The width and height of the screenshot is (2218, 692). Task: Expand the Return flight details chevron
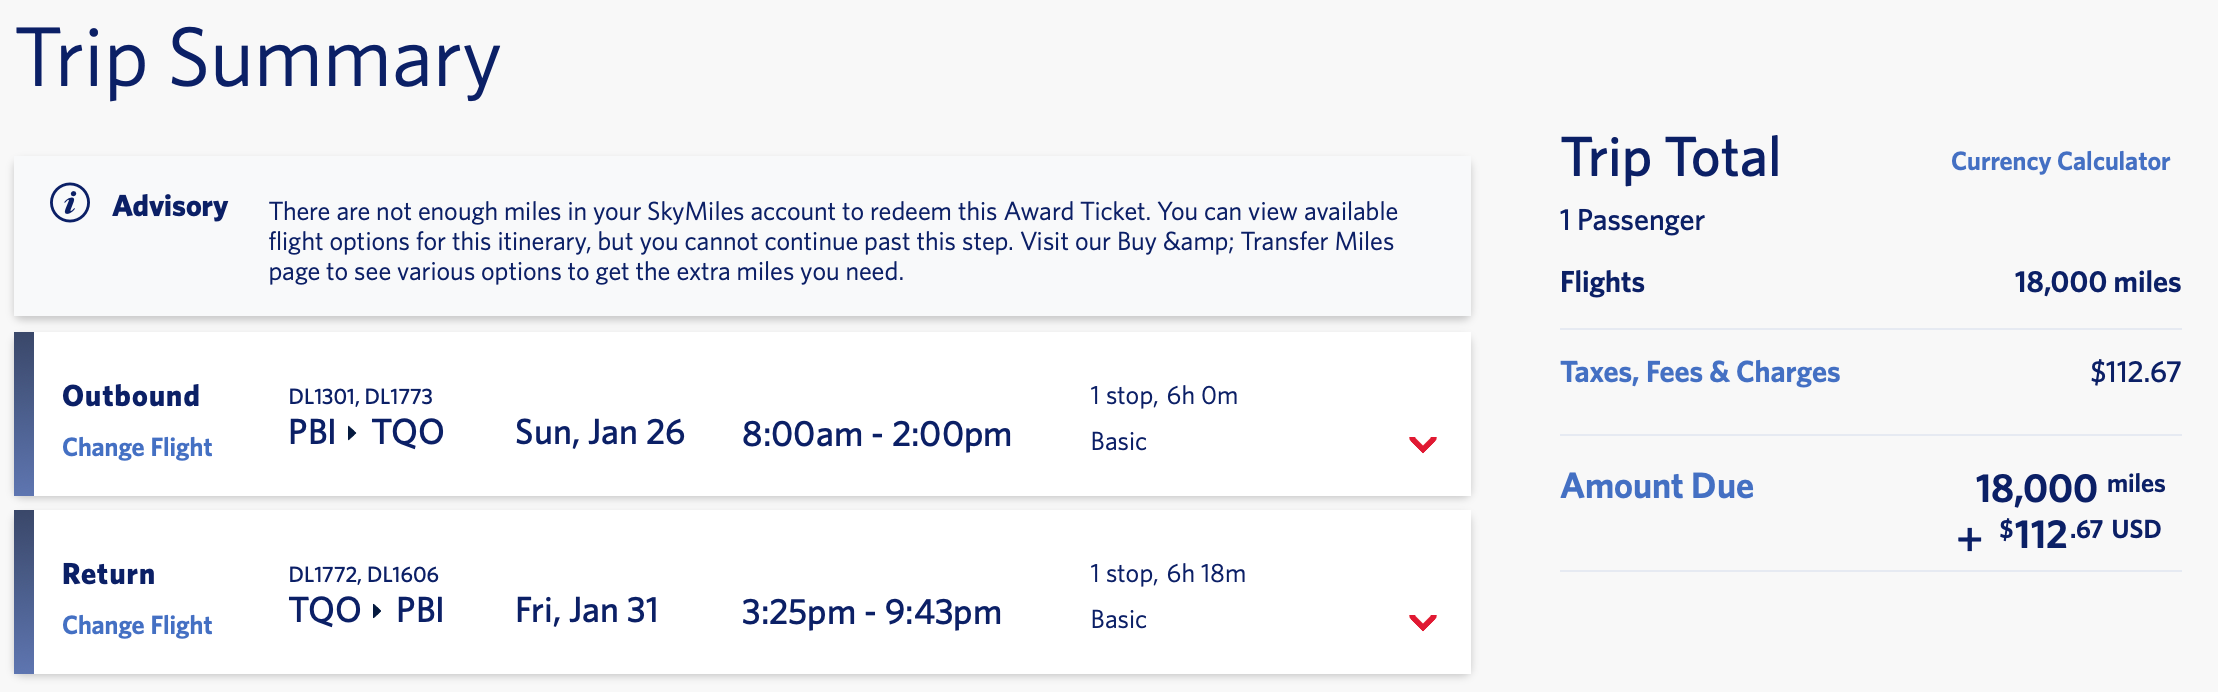[x=1422, y=622]
